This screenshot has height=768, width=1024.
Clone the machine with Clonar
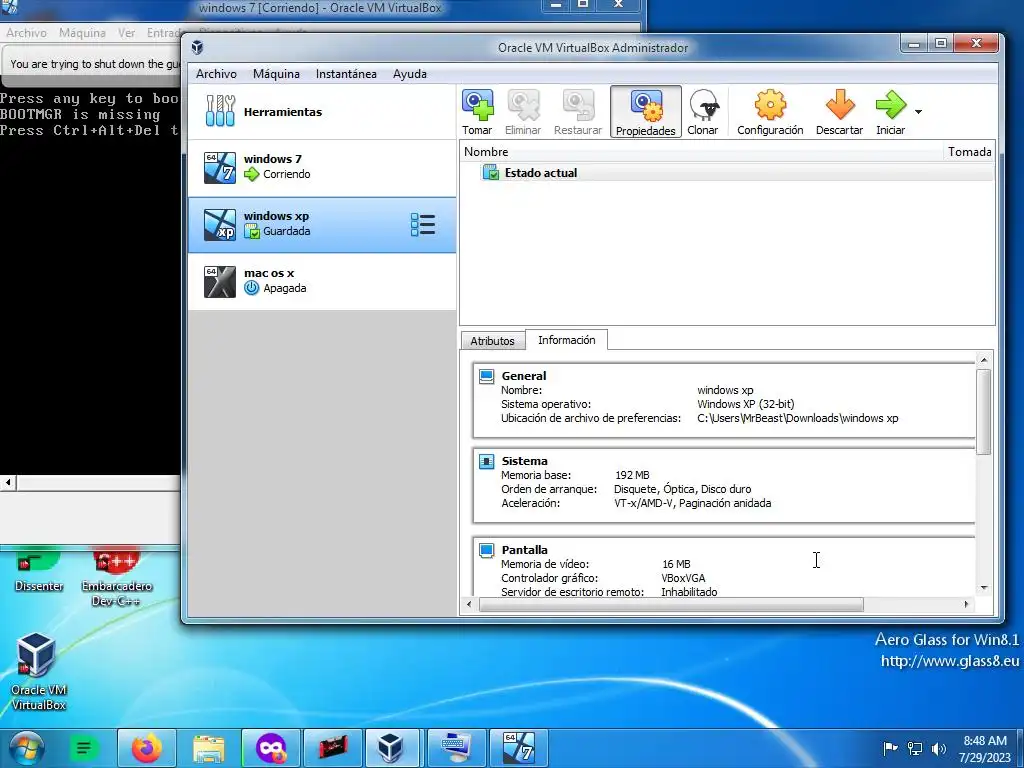pyautogui.click(x=703, y=112)
